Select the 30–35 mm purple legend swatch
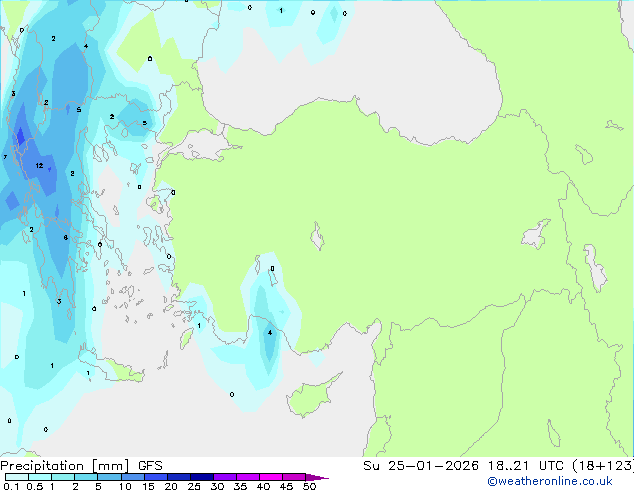 (x=225, y=477)
